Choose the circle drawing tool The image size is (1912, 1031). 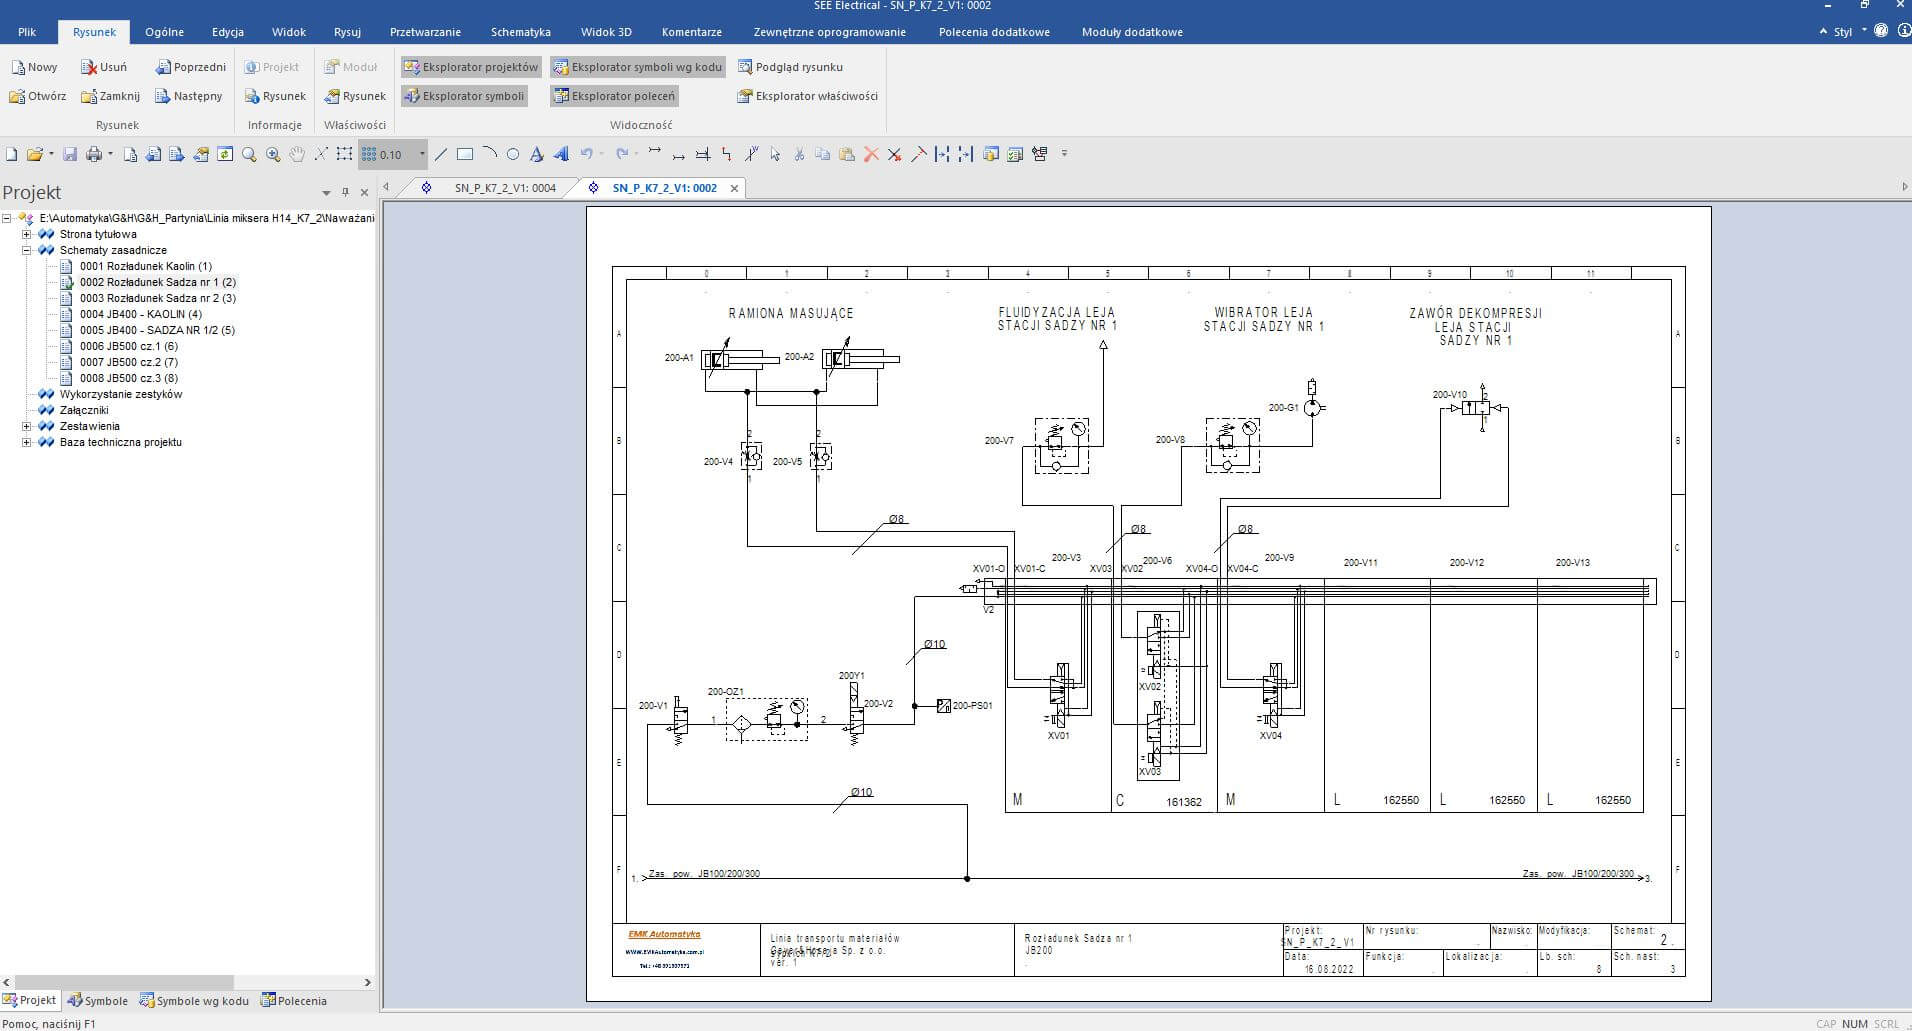pyautogui.click(x=513, y=154)
